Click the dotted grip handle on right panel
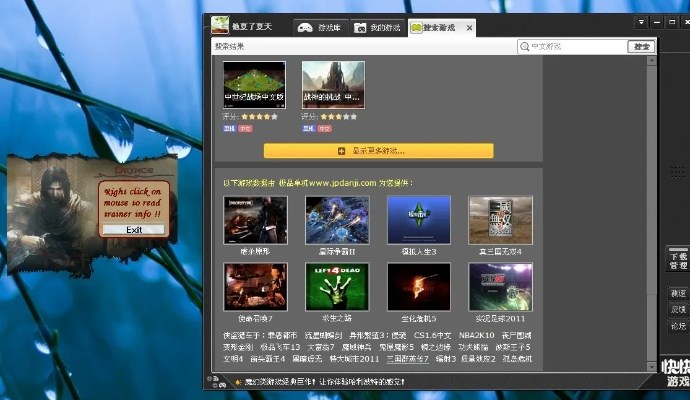Viewport: 690px width, 400px height. coord(677,172)
